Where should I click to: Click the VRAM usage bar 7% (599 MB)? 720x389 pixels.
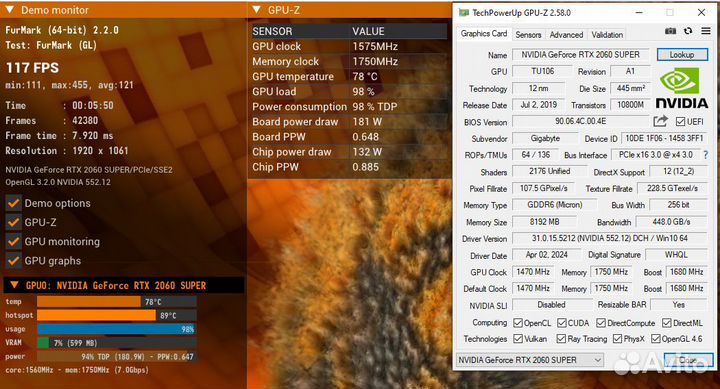coord(117,343)
